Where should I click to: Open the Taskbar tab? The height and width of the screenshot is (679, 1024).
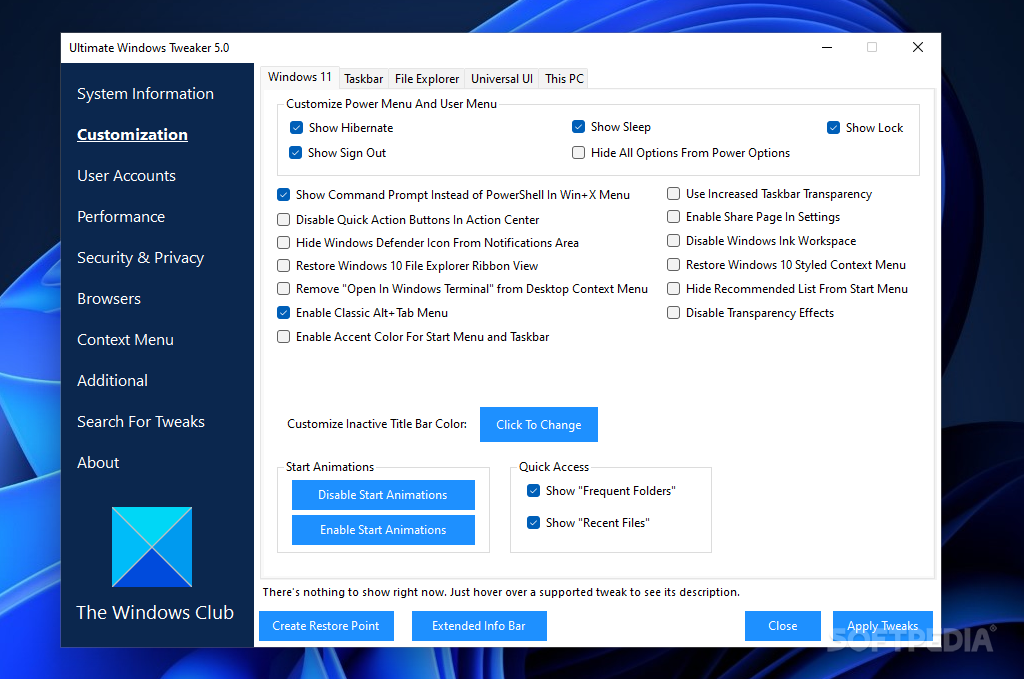pyautogui.click(x=363, y=78)
